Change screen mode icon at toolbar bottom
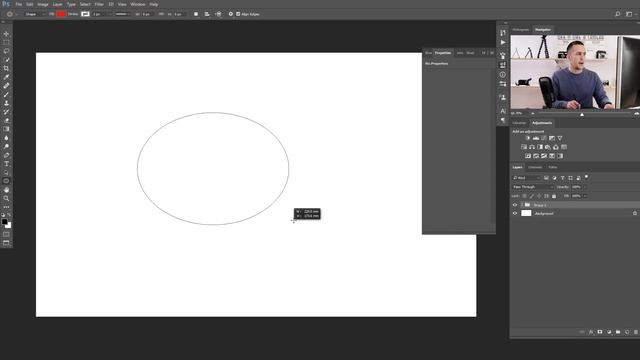This screenshot has height=360, width=640. point(6,243)
